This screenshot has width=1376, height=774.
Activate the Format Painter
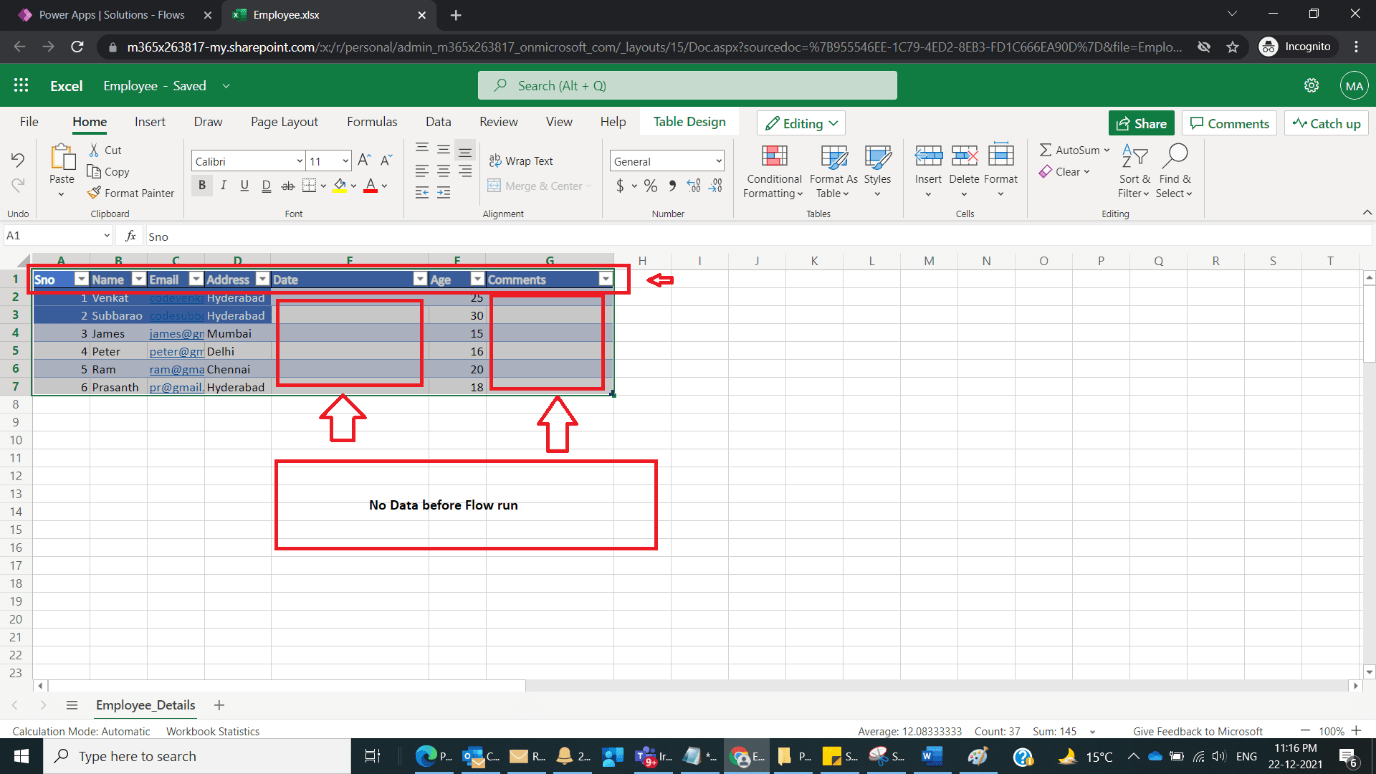[x=131, y=193]
